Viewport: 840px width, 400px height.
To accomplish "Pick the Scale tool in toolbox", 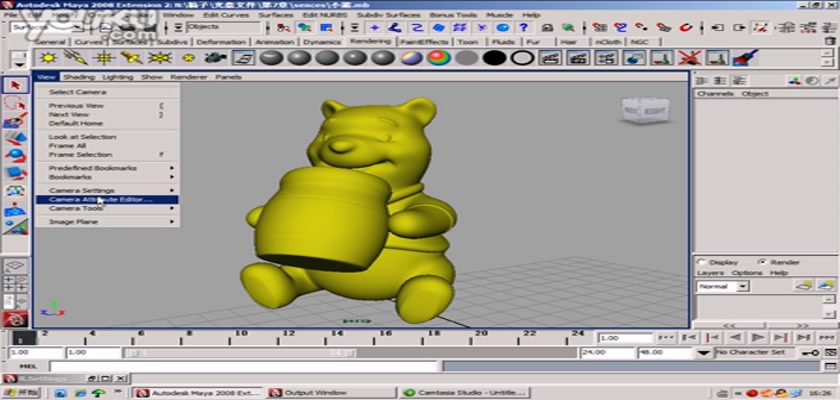I will (15, 173).
